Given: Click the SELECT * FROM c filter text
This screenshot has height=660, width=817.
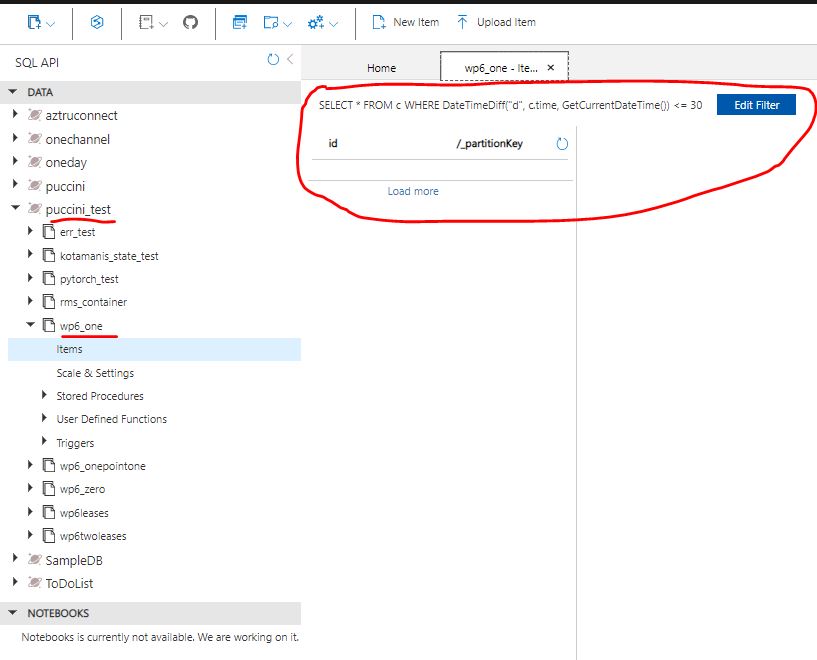Looking at the screenshot, I should (510, 105).
